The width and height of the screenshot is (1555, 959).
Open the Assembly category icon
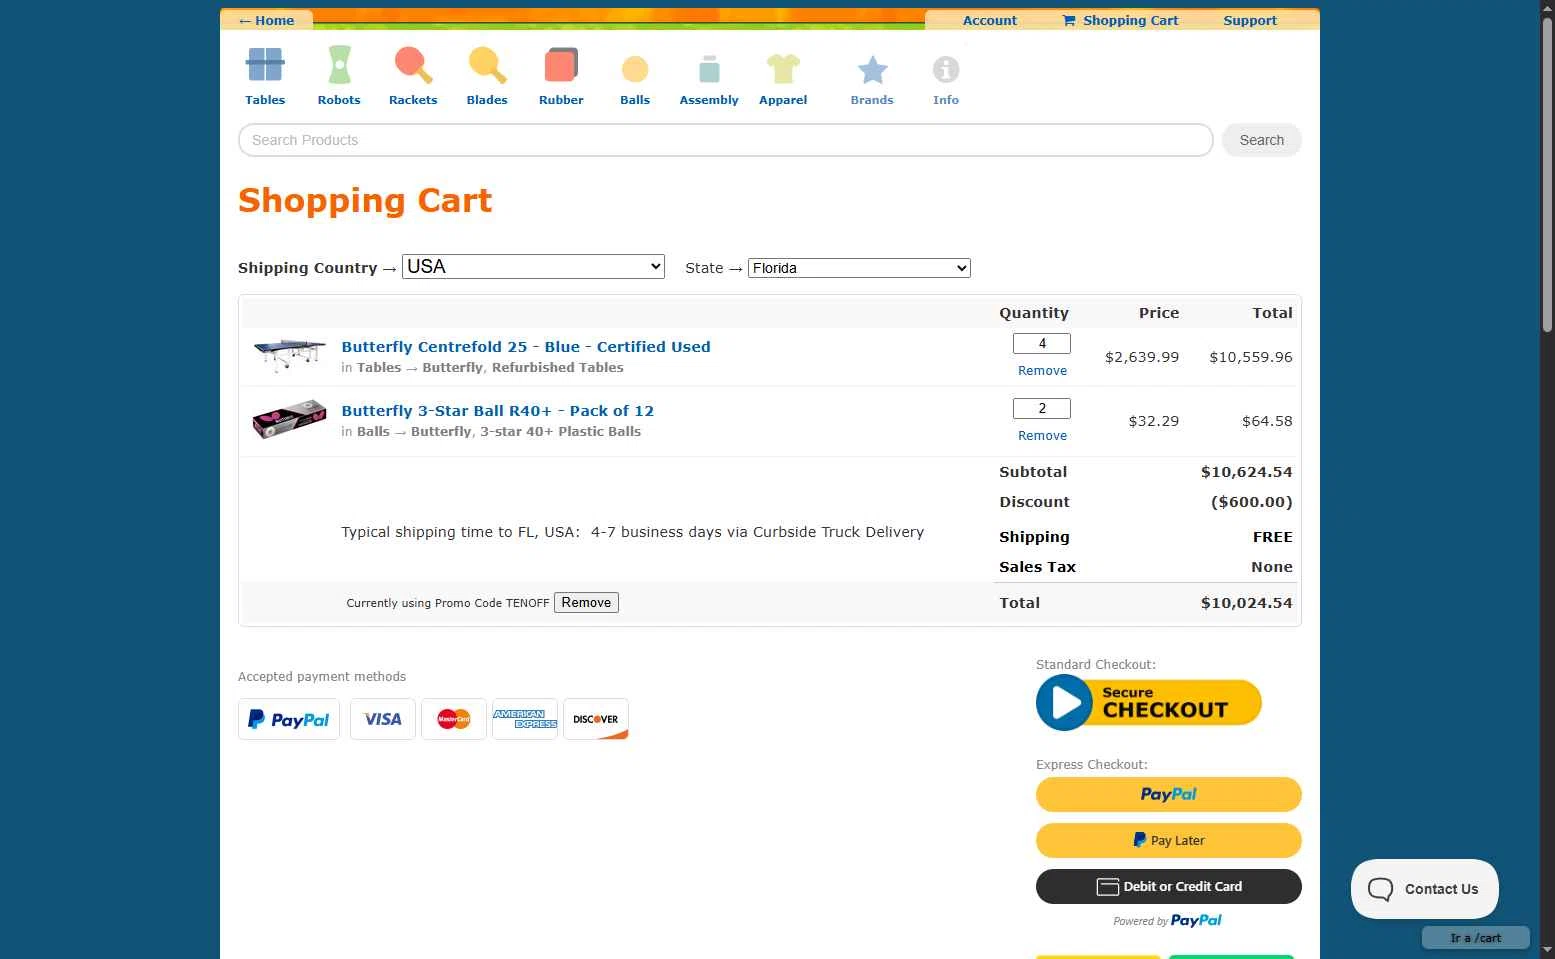pos(709,68)
